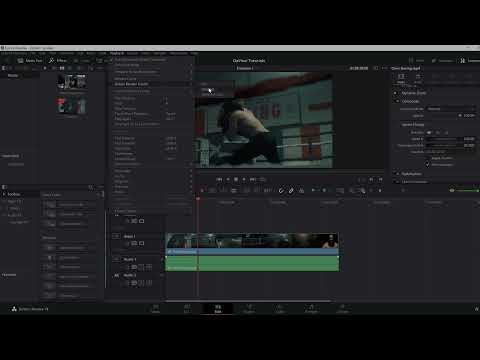
Task: Select trim edit mode tool
Action: [212, 191]
